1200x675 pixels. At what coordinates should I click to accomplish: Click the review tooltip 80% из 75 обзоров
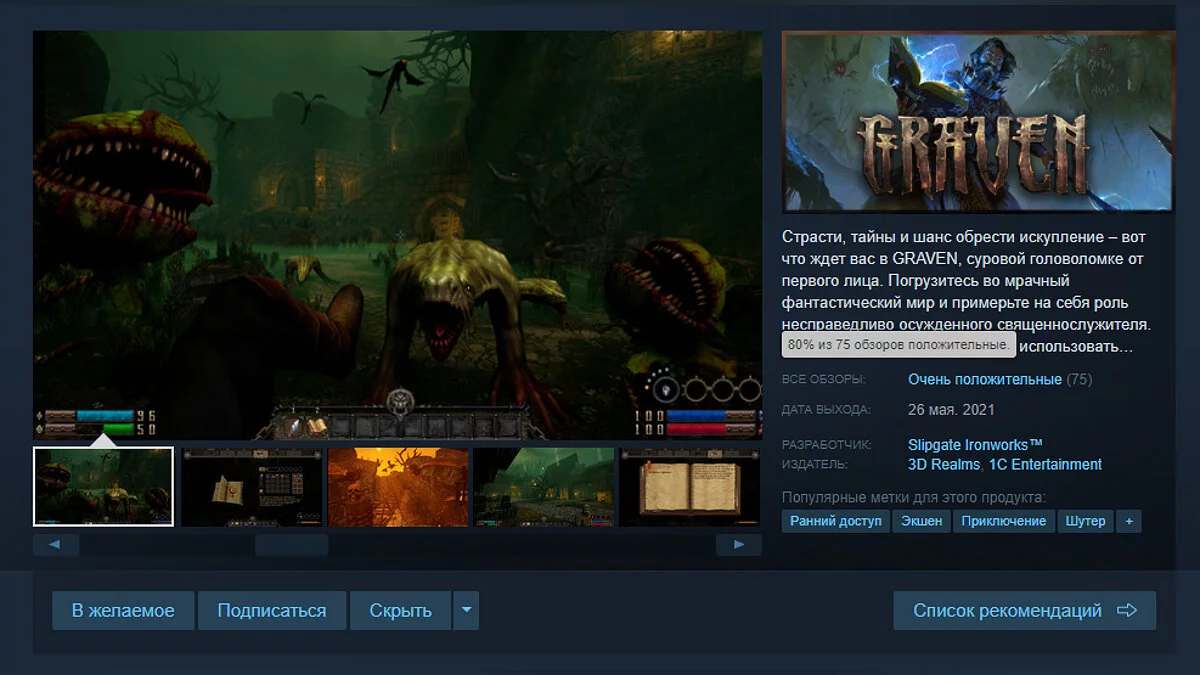click(x=899, y=344)
